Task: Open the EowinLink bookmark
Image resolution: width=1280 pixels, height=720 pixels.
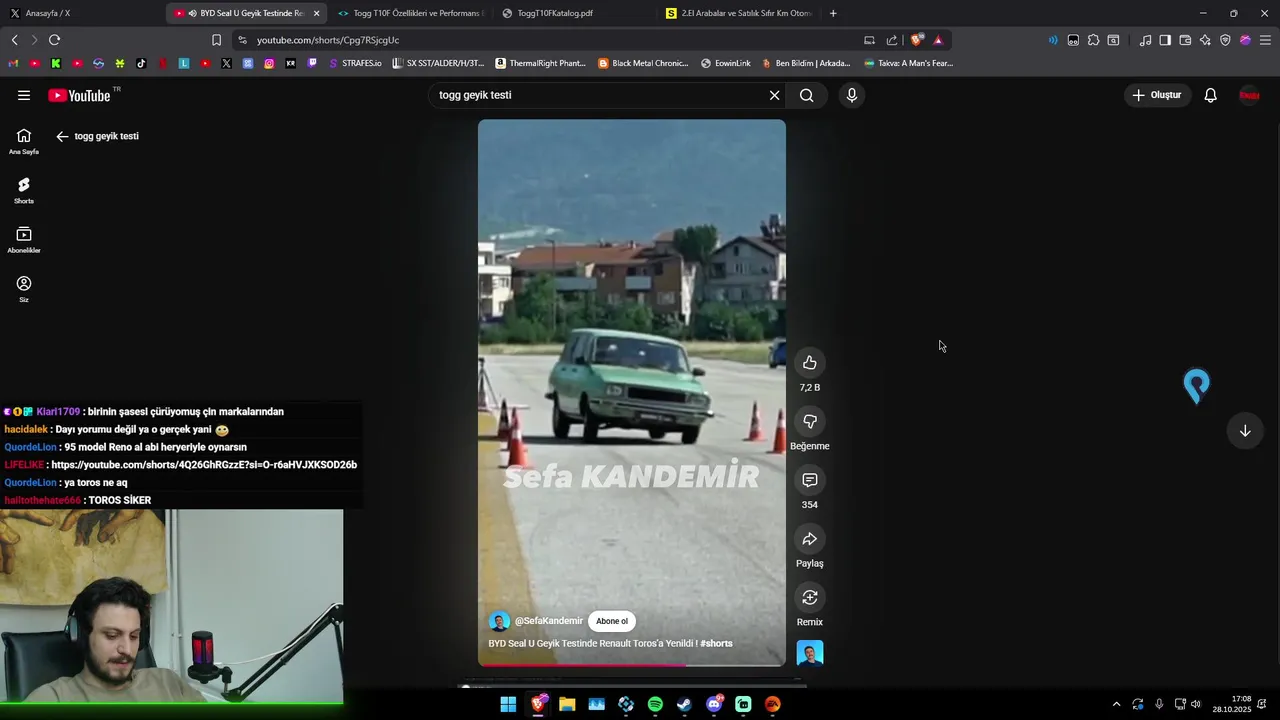Action: [x=726, y=63]
